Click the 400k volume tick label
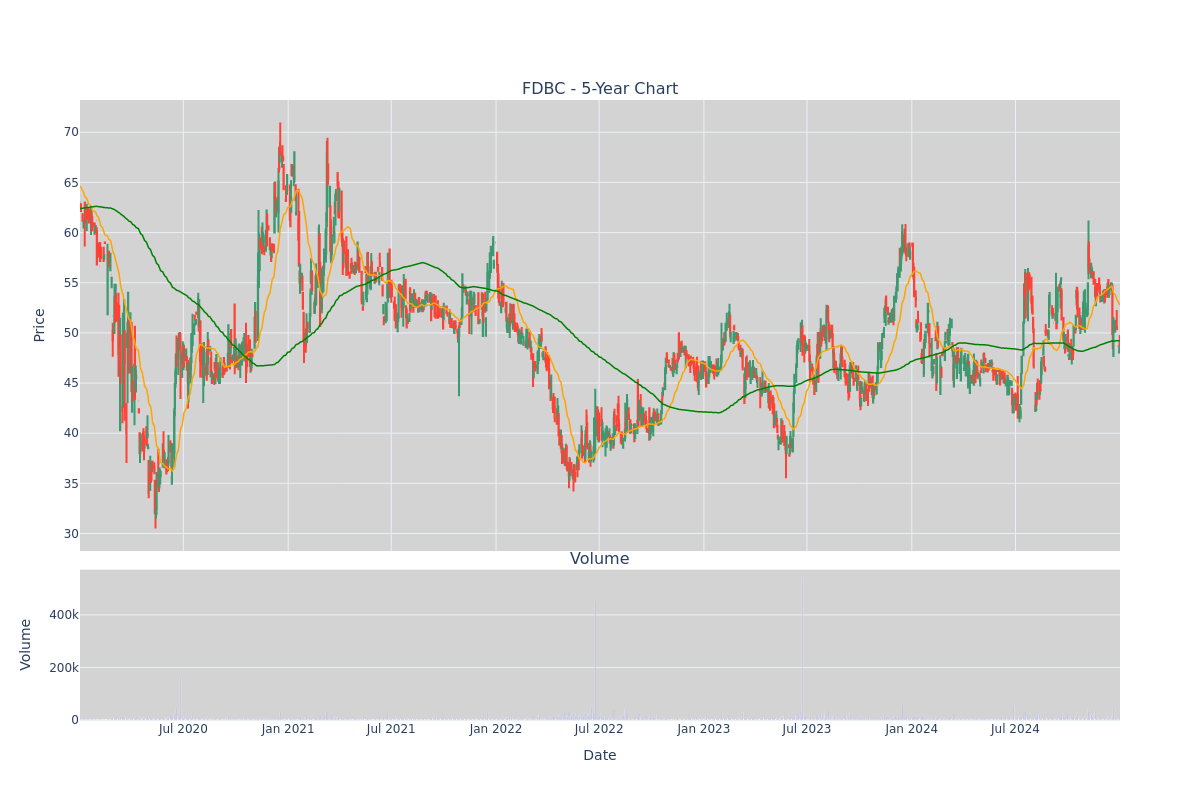This screenshot has height=800, width=1200. click(x=64, y=615)
